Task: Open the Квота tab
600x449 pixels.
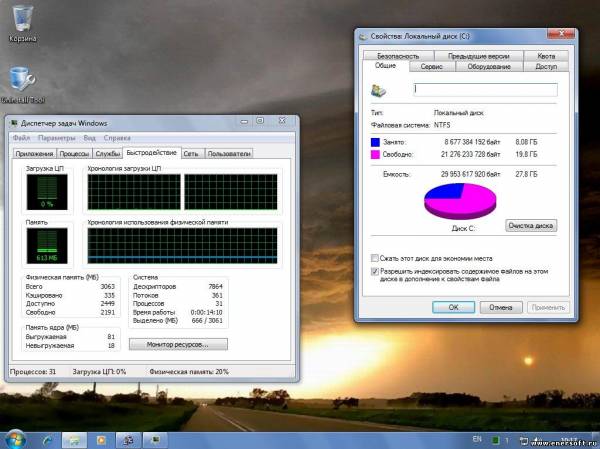Action: tap(546, 56)
